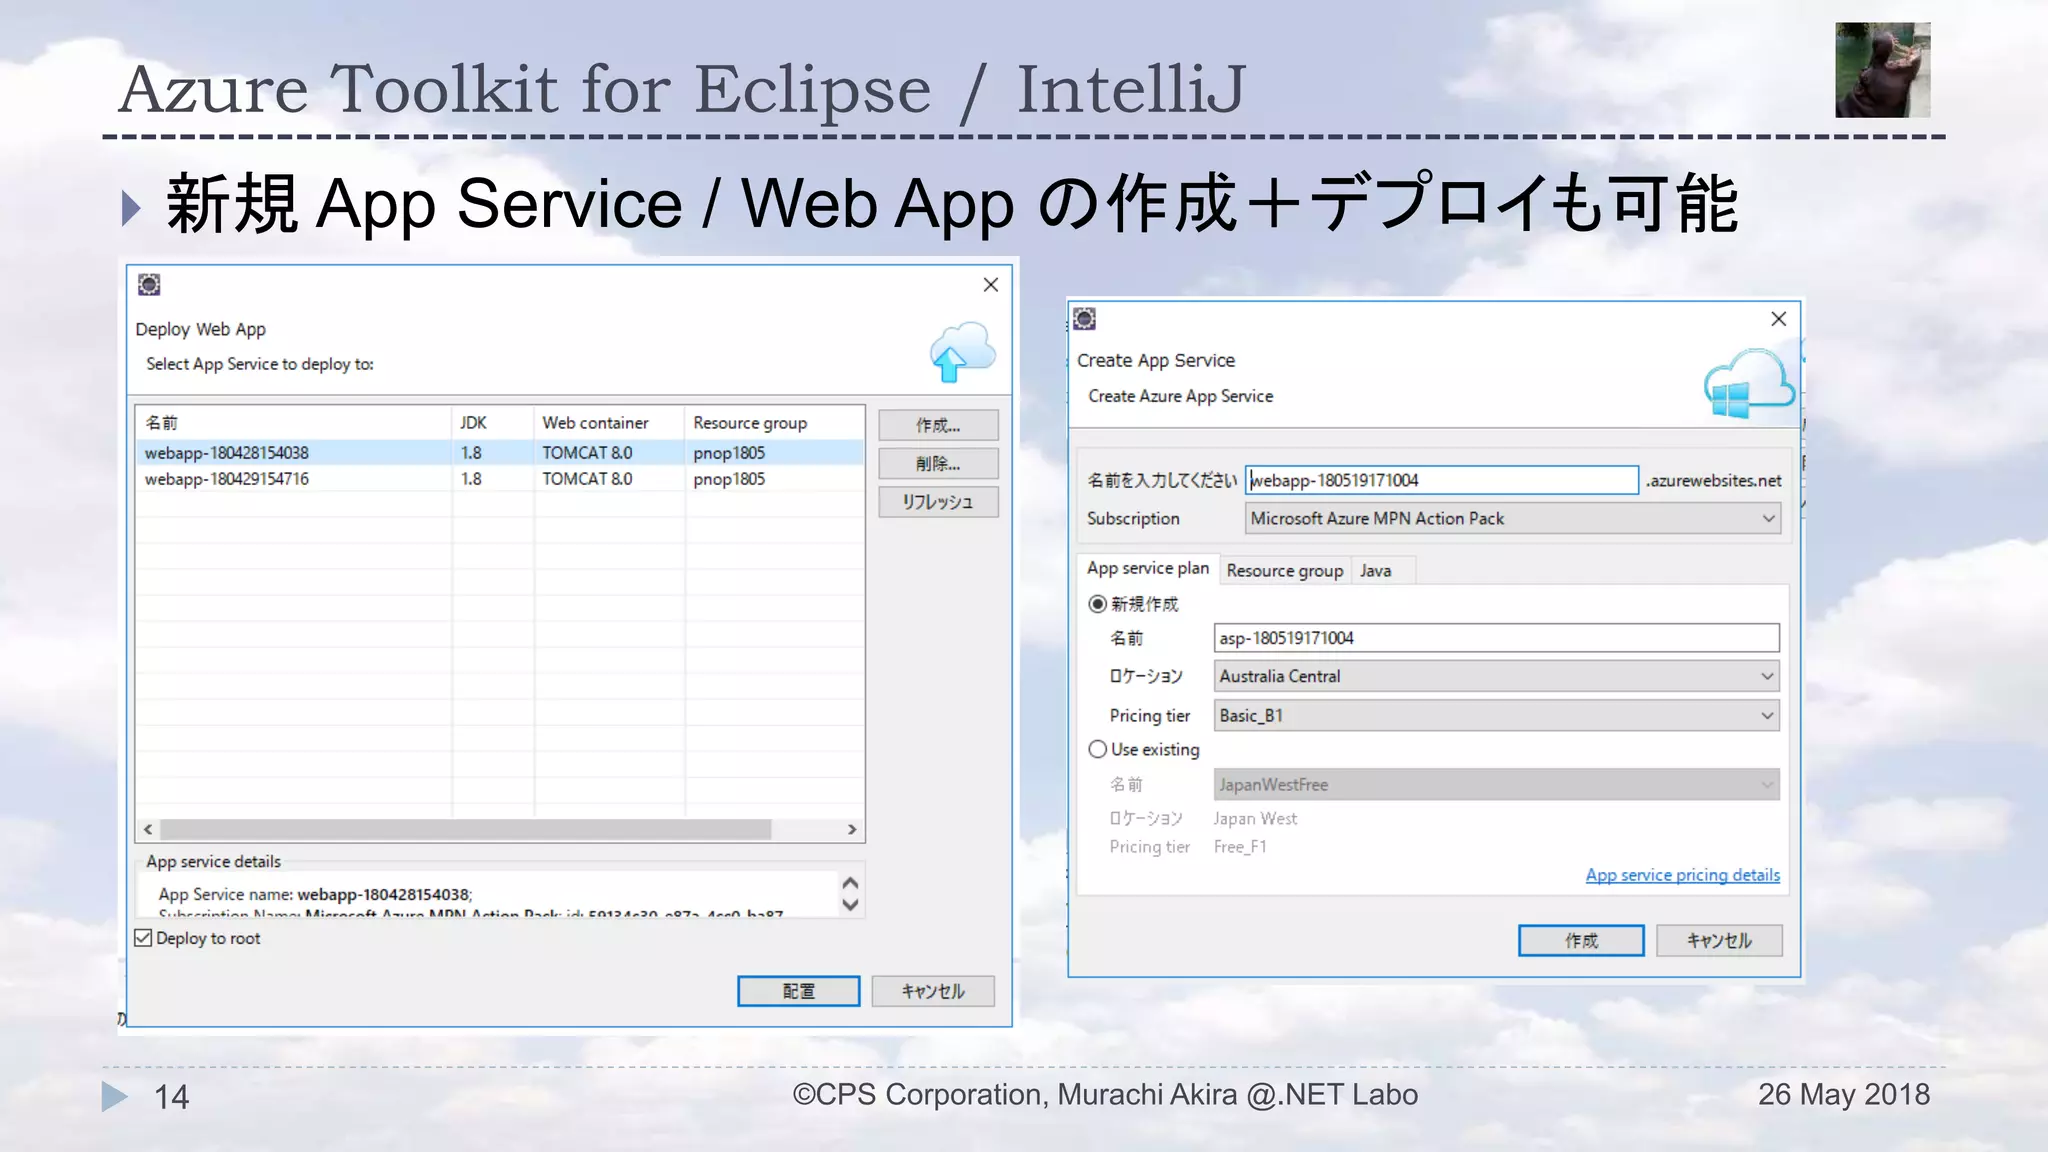Cancel the Create App Service dialog
The height and width of the screenshot is (1152, 2048).
pos(1719,940)
